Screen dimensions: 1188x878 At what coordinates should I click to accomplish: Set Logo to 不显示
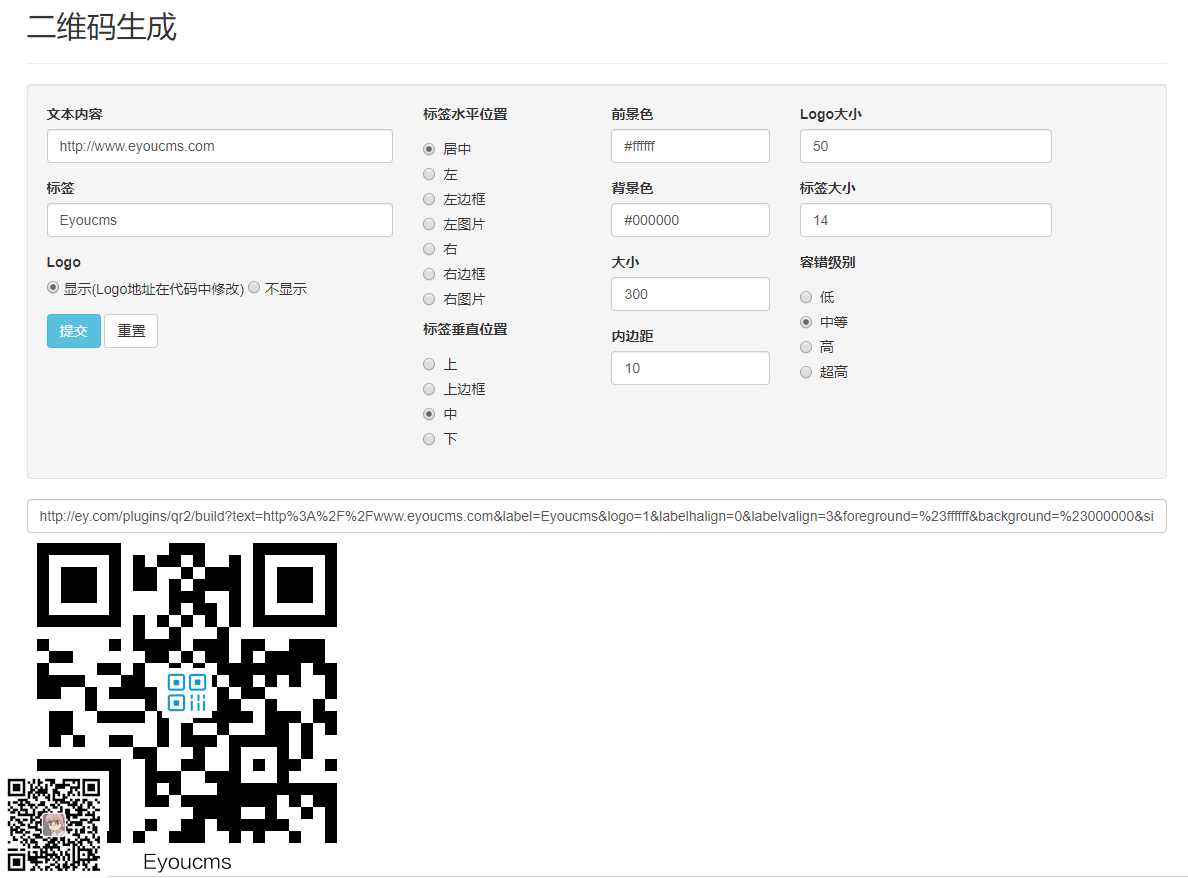(254, 287)
